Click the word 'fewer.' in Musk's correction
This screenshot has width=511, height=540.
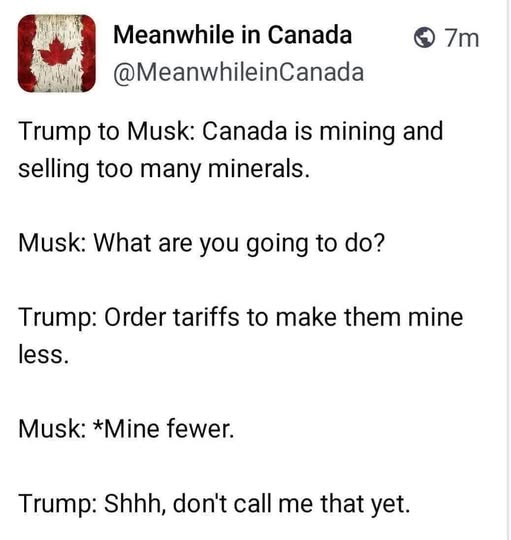pos(200,429)
